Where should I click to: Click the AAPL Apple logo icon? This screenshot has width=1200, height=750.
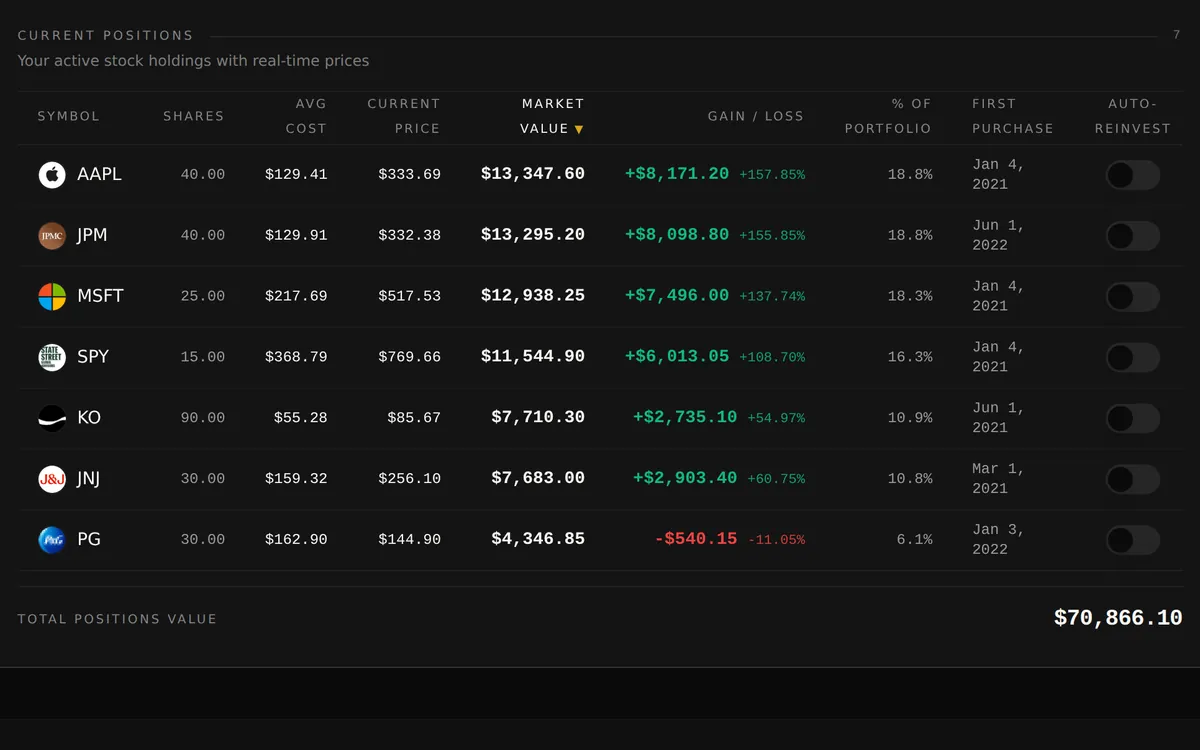click(52, 175)
